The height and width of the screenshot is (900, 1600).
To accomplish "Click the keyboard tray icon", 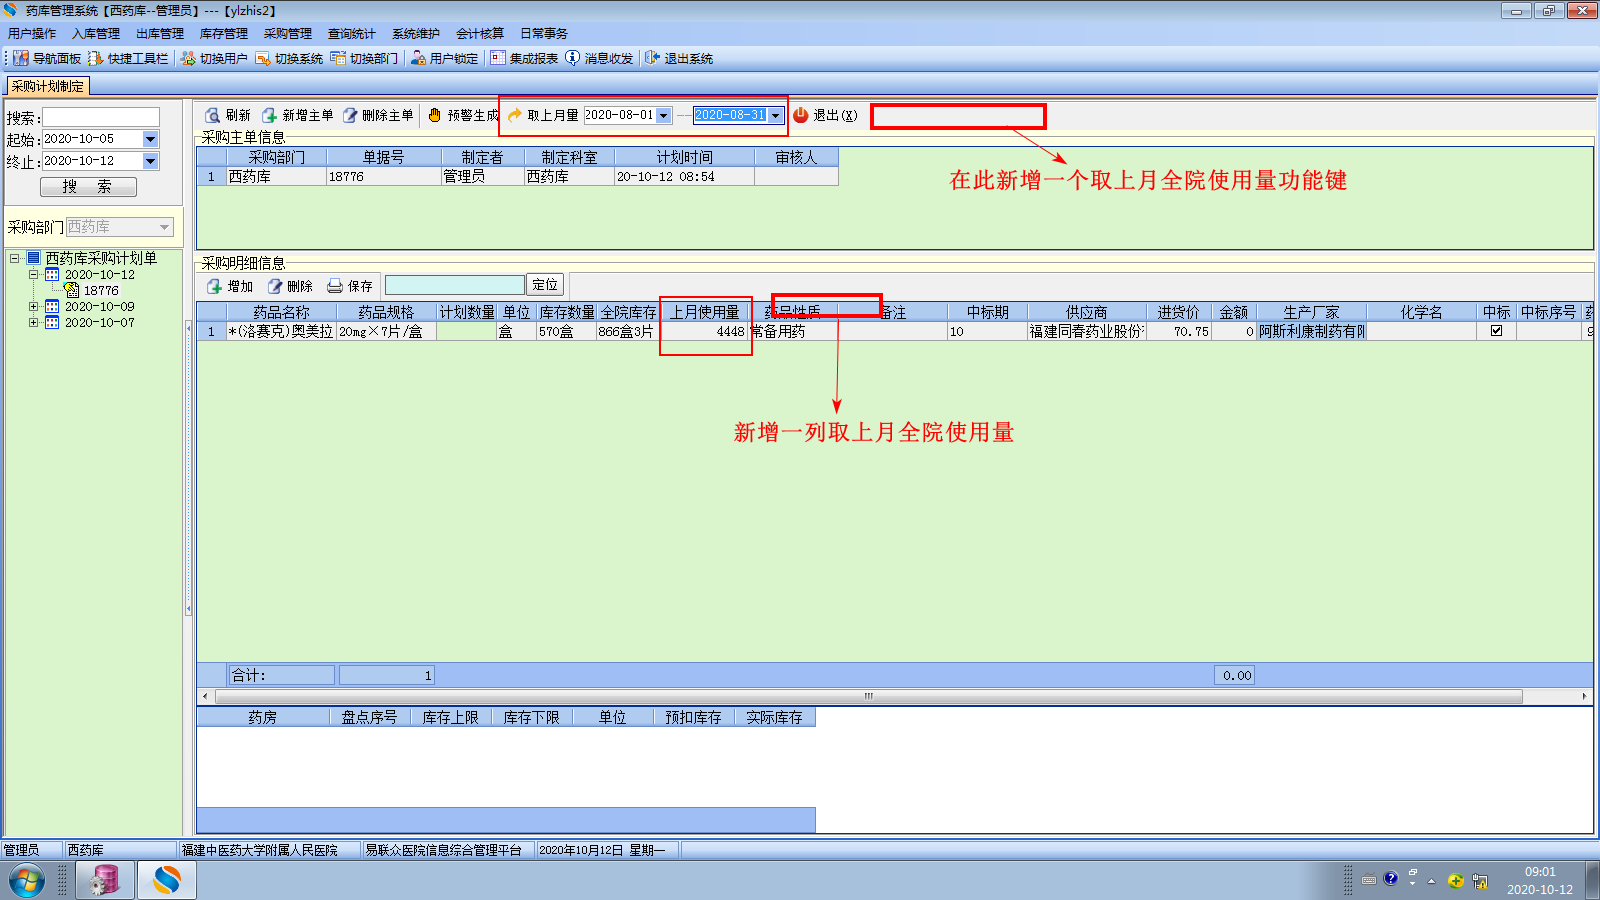I will (1369, 880).
